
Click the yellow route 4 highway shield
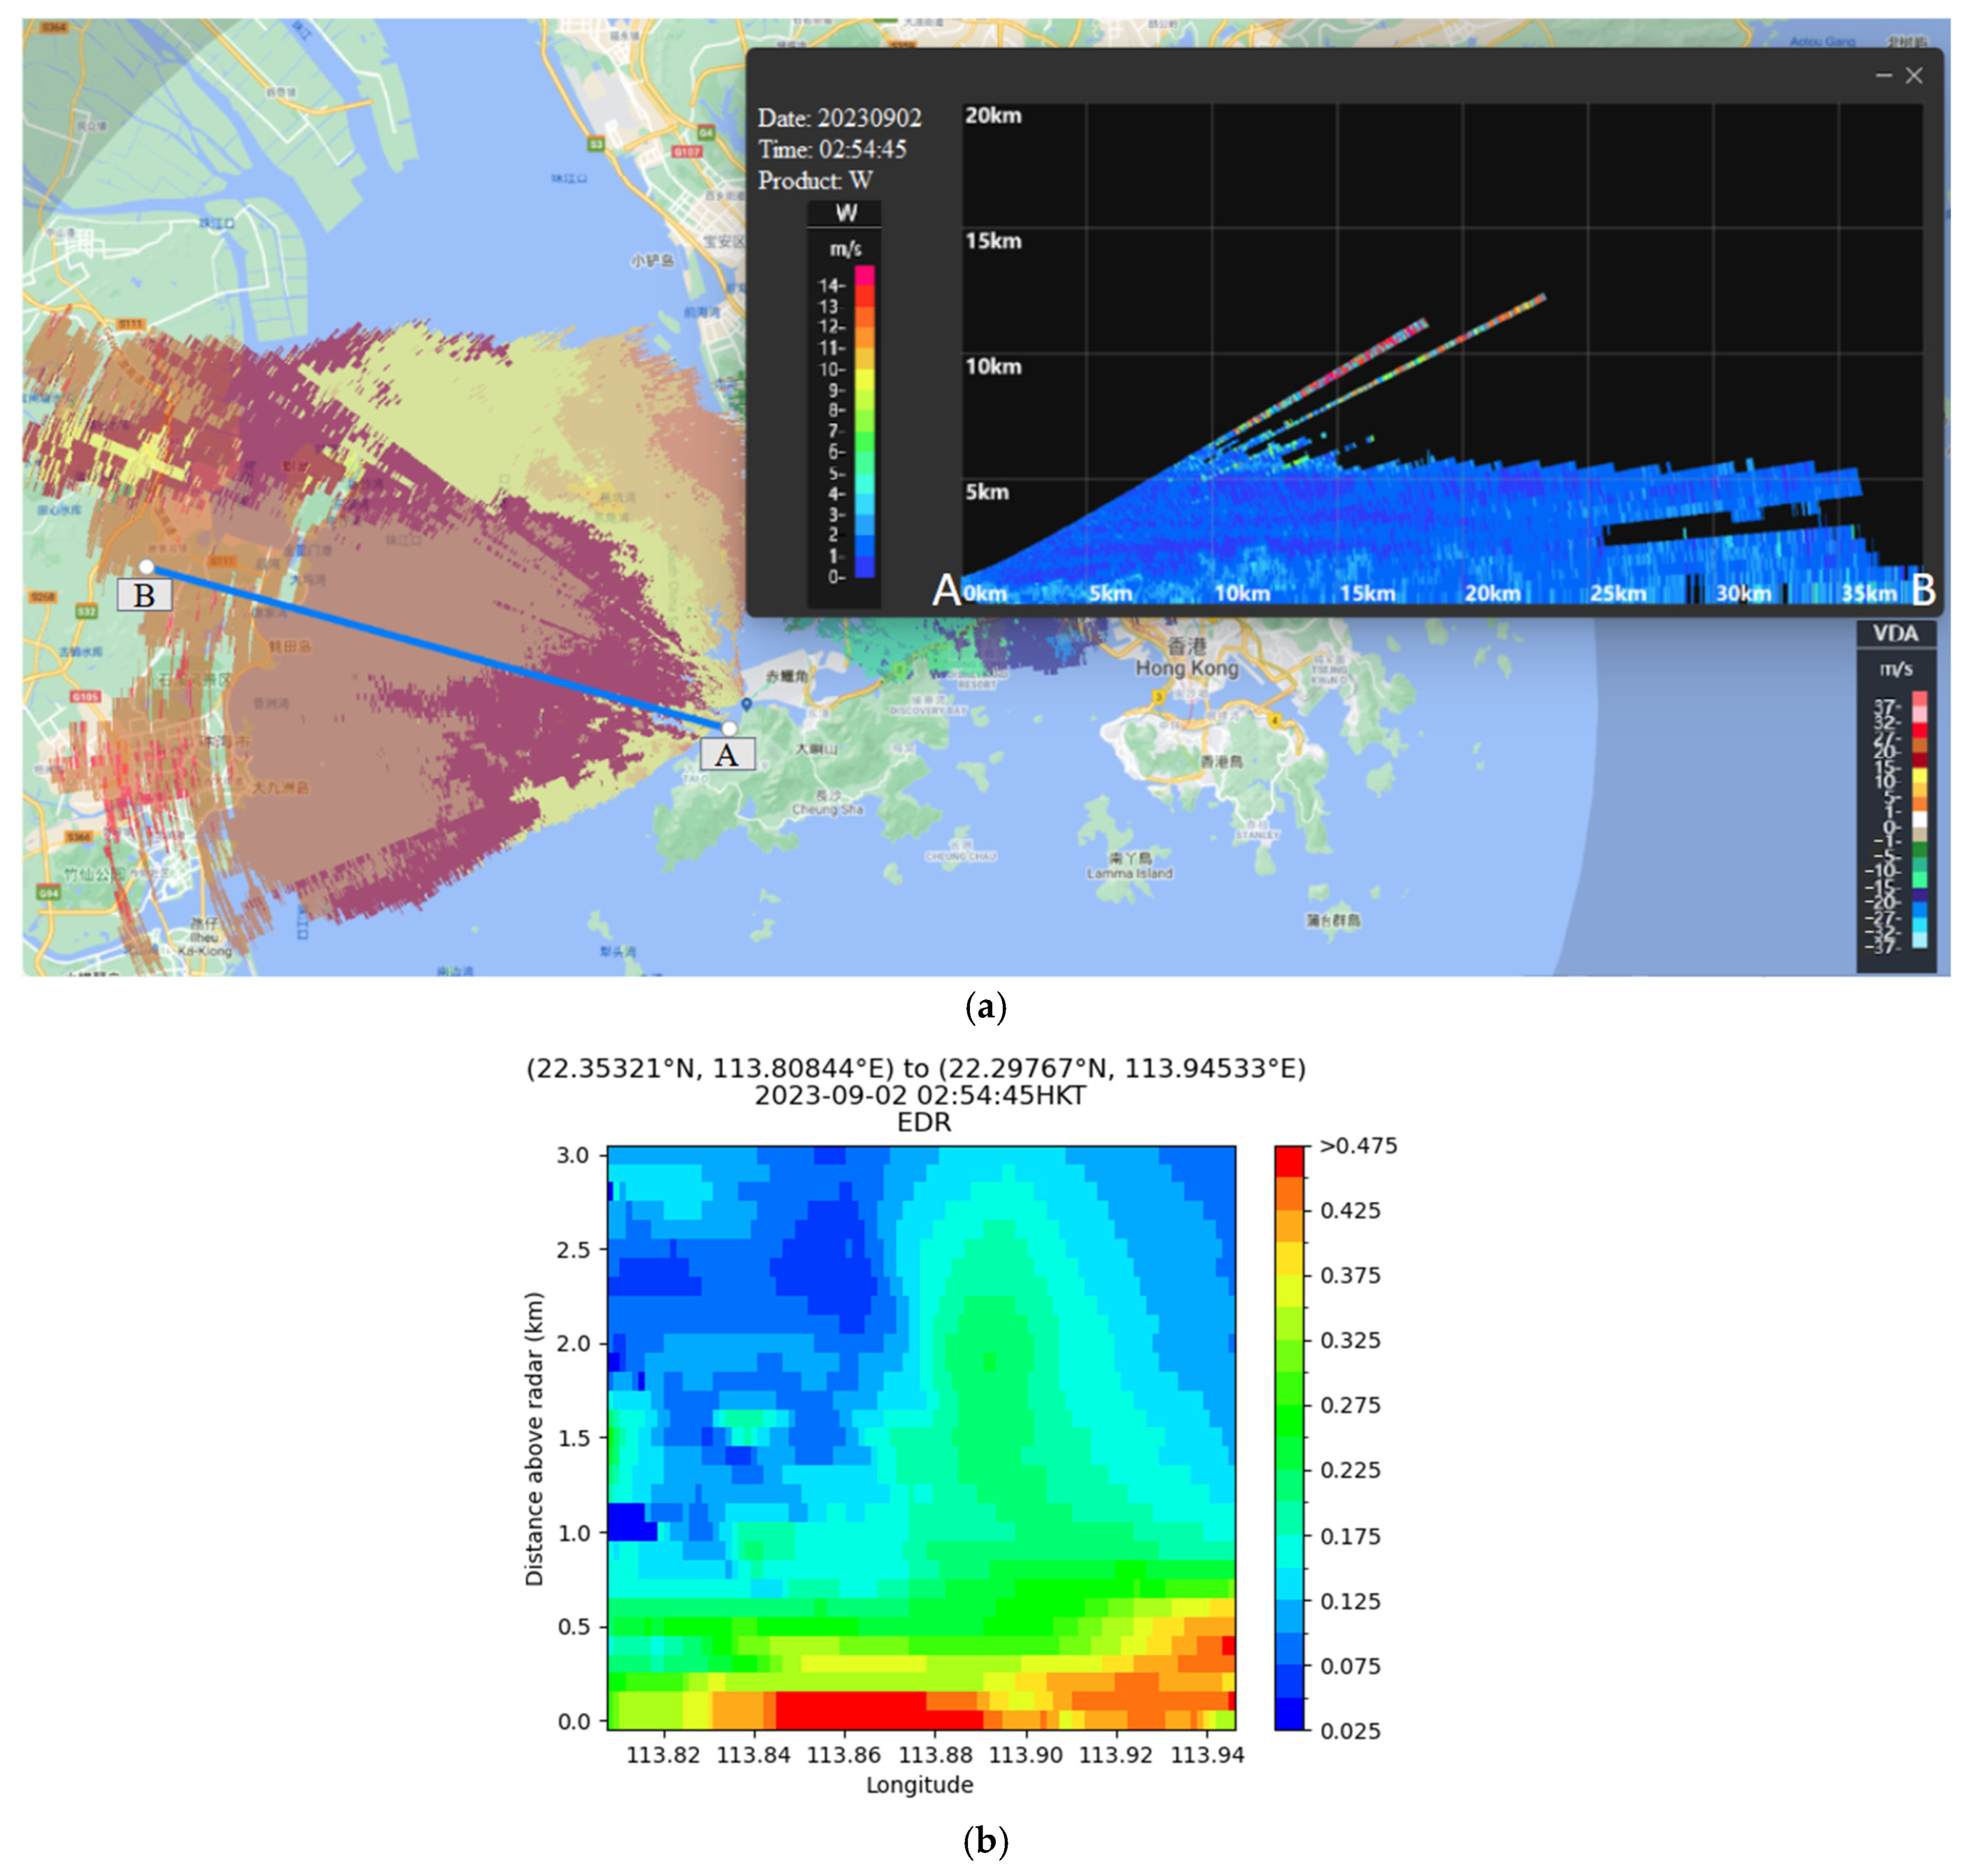pos(1275,720)
